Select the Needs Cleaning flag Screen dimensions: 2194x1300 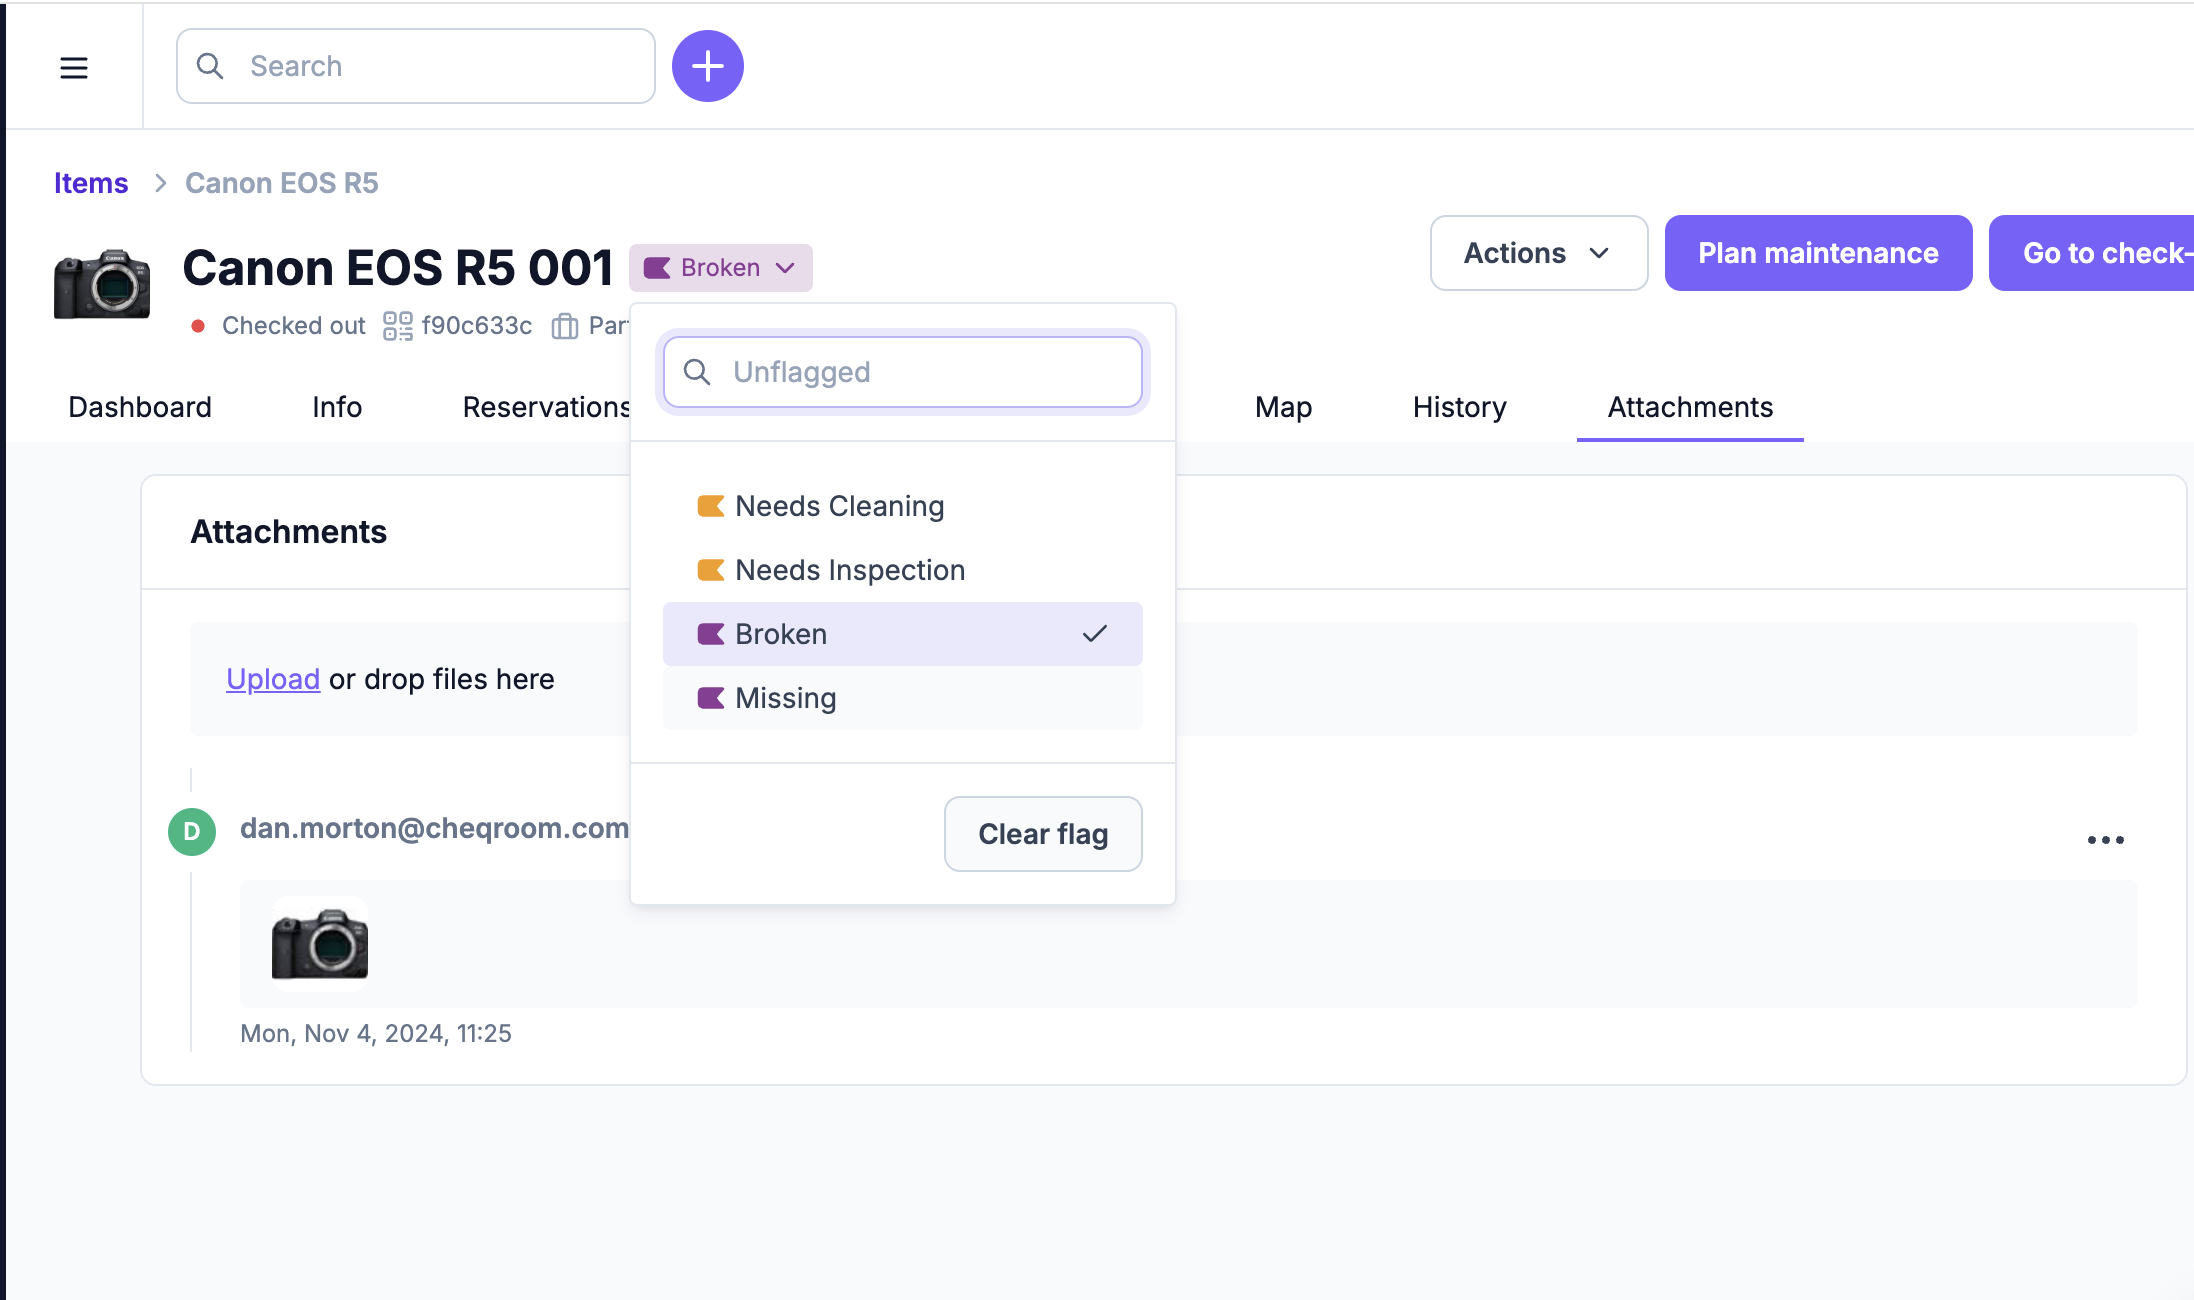[x=903, y=506]
